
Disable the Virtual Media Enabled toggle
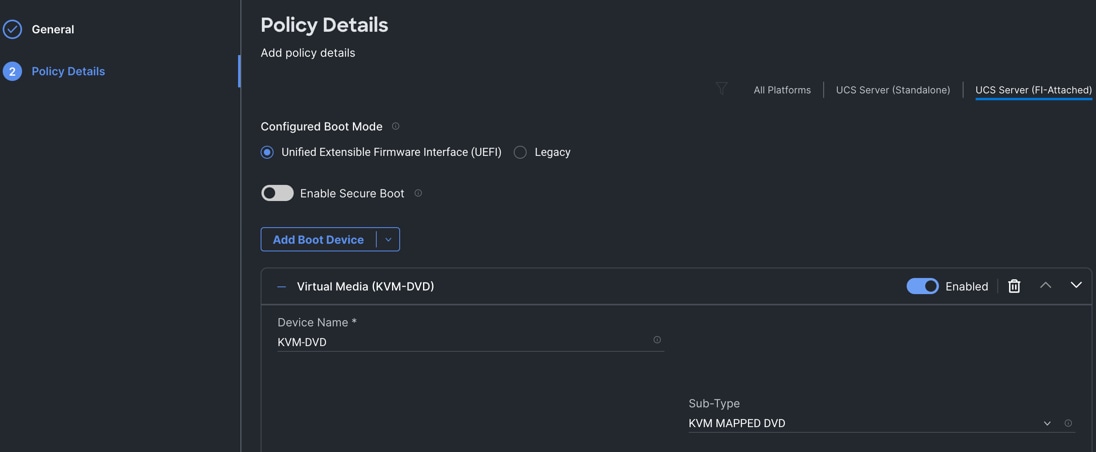pos(922,286)
